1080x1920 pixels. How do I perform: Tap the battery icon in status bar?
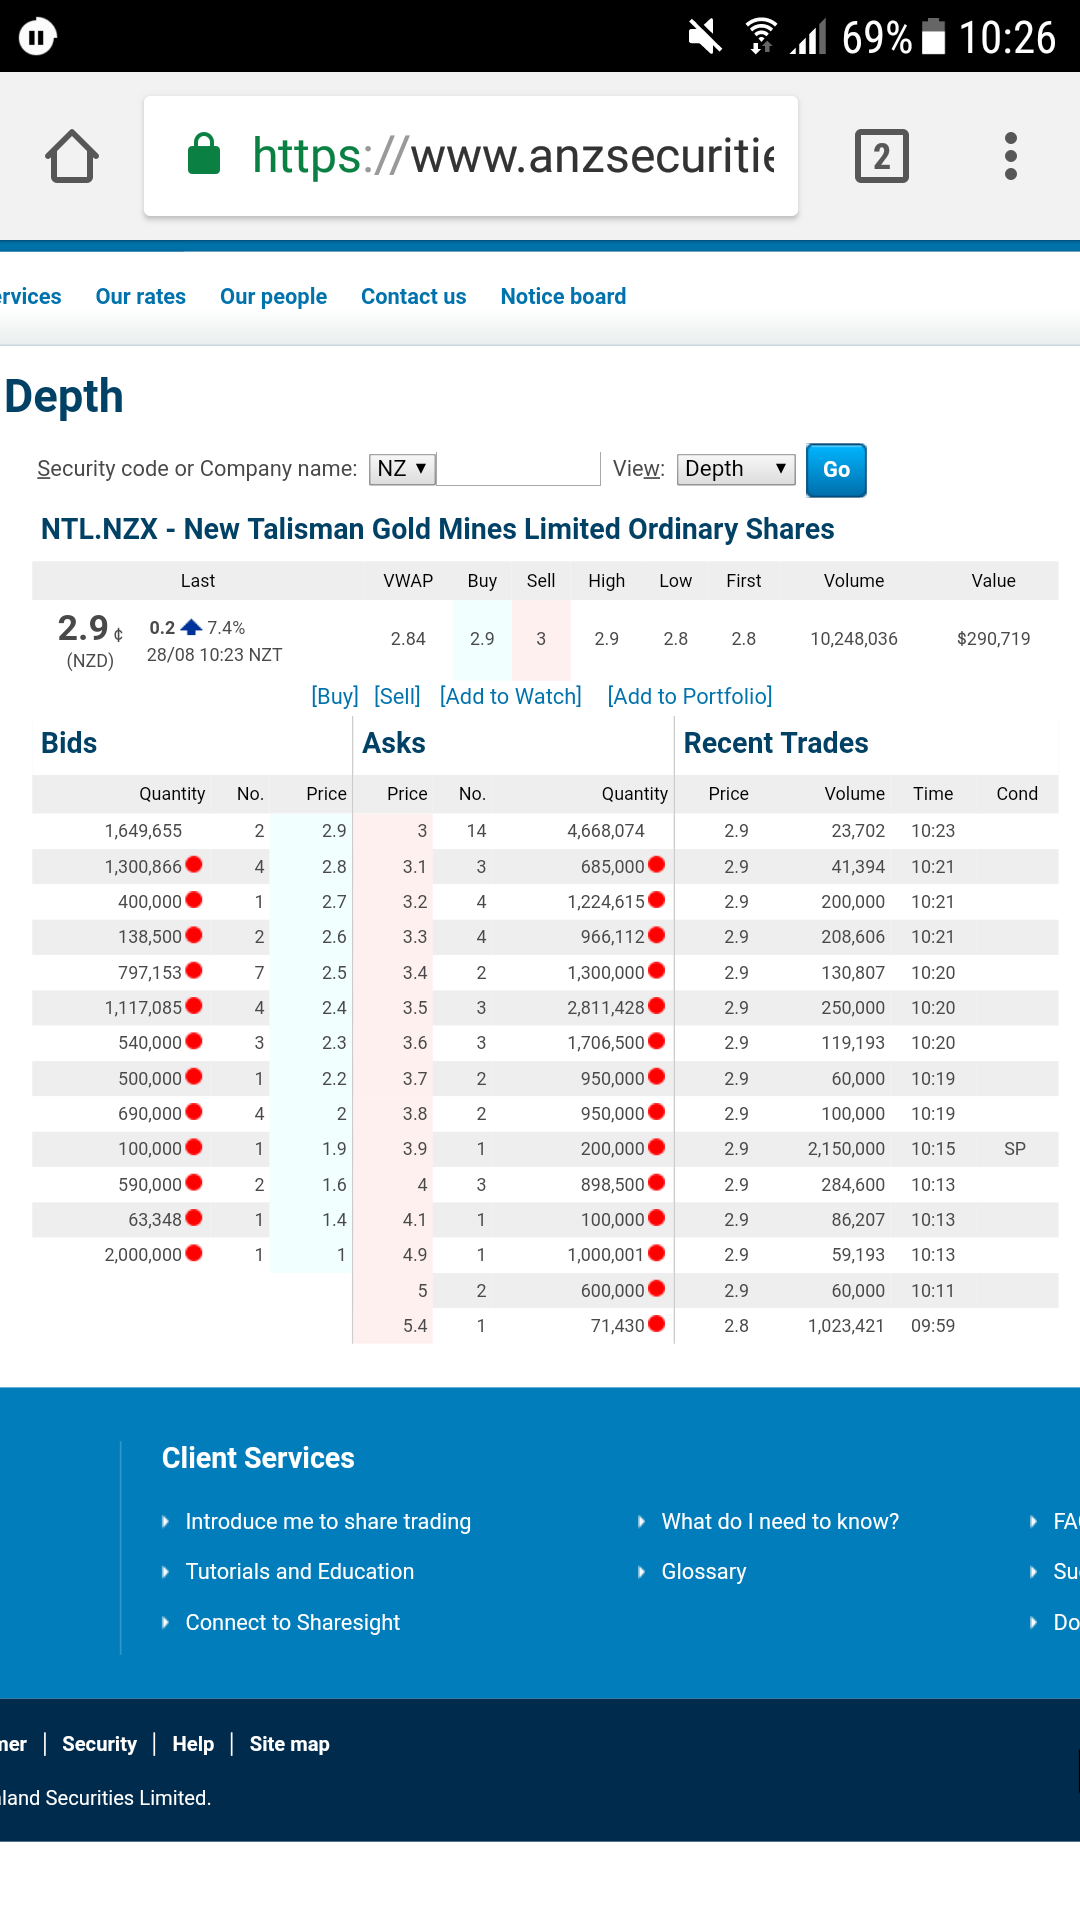(x=933, y=37)
